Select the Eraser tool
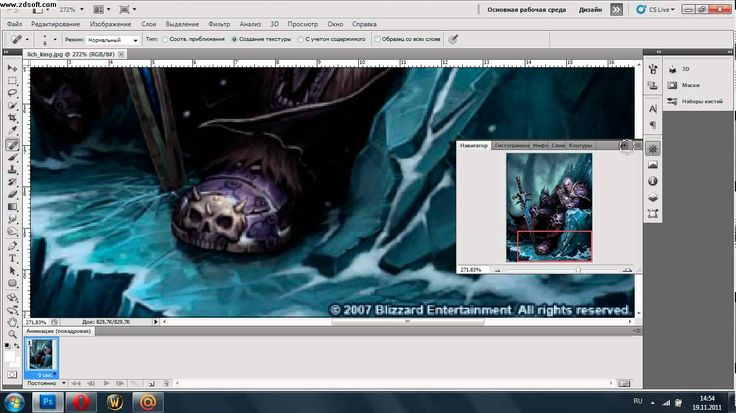The image size is (736, 413). [12, 194]
